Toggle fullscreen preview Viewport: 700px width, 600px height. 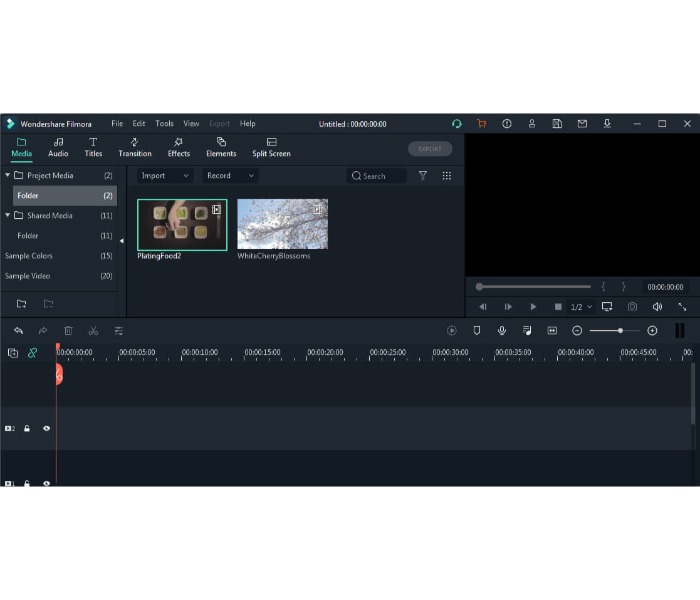point(682,307)
